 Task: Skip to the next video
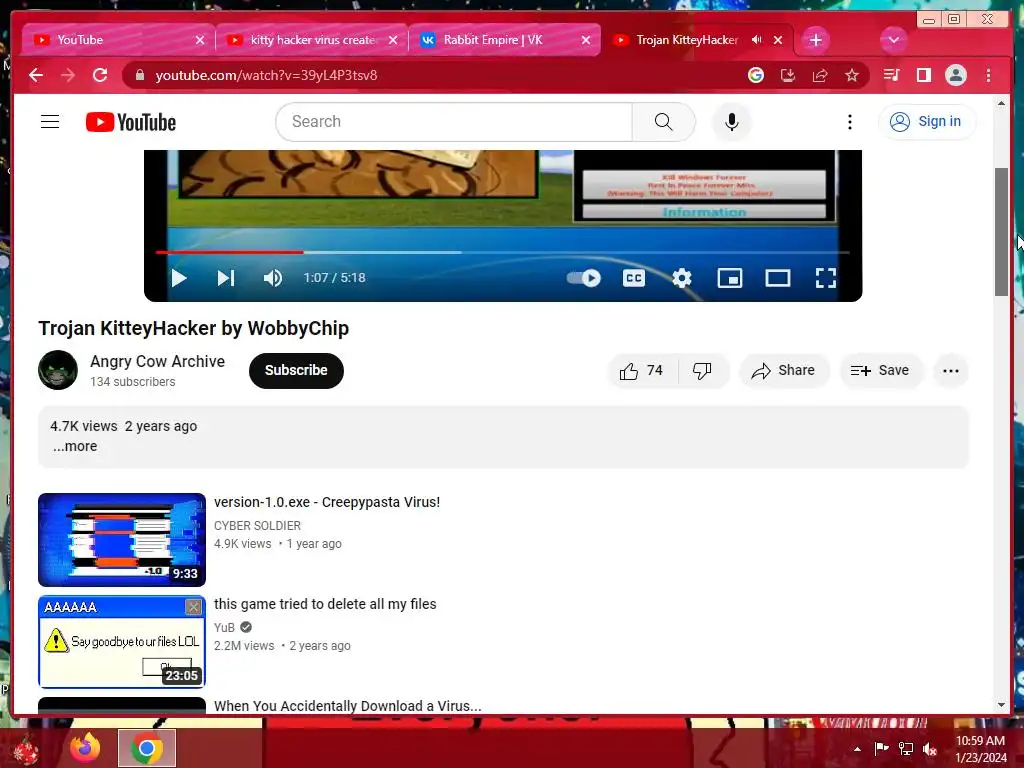(225, 278)
